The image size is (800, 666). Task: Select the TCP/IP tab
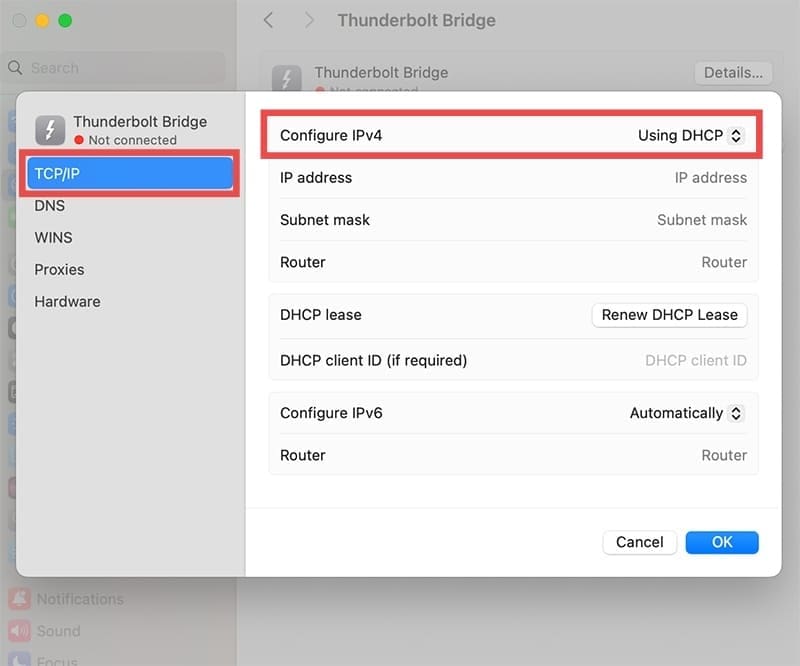(130, 173)
